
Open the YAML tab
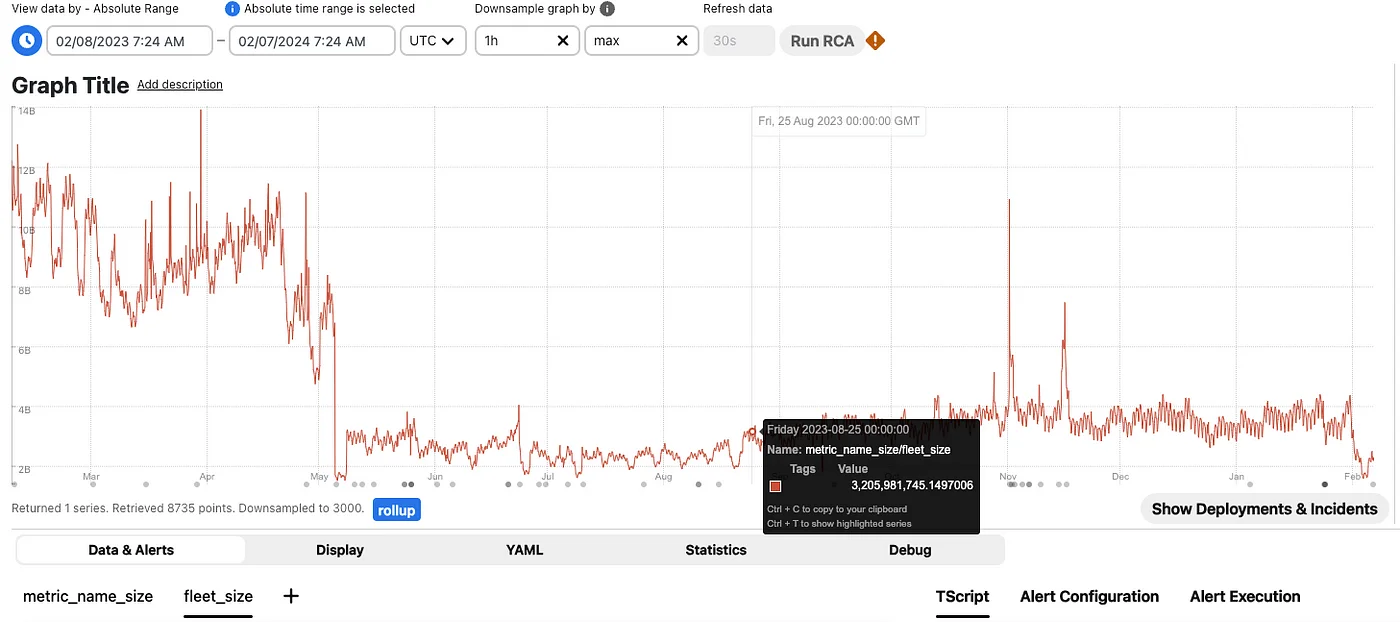point(524,550)
